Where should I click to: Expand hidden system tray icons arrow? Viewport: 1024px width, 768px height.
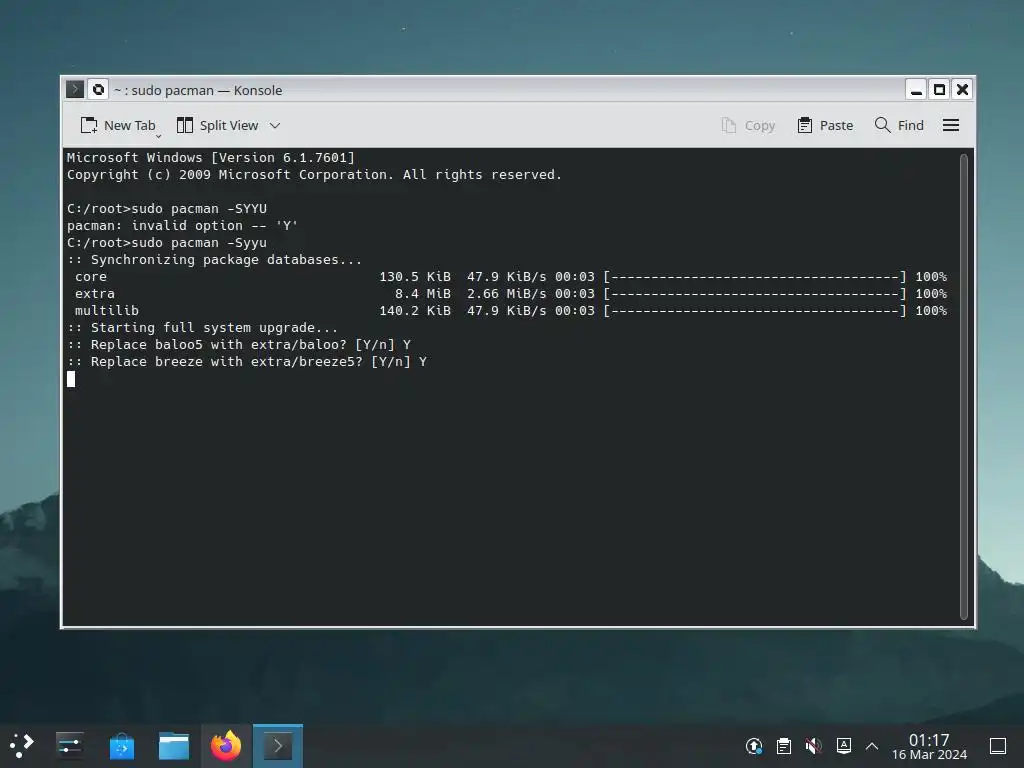[x=872, y=746]
